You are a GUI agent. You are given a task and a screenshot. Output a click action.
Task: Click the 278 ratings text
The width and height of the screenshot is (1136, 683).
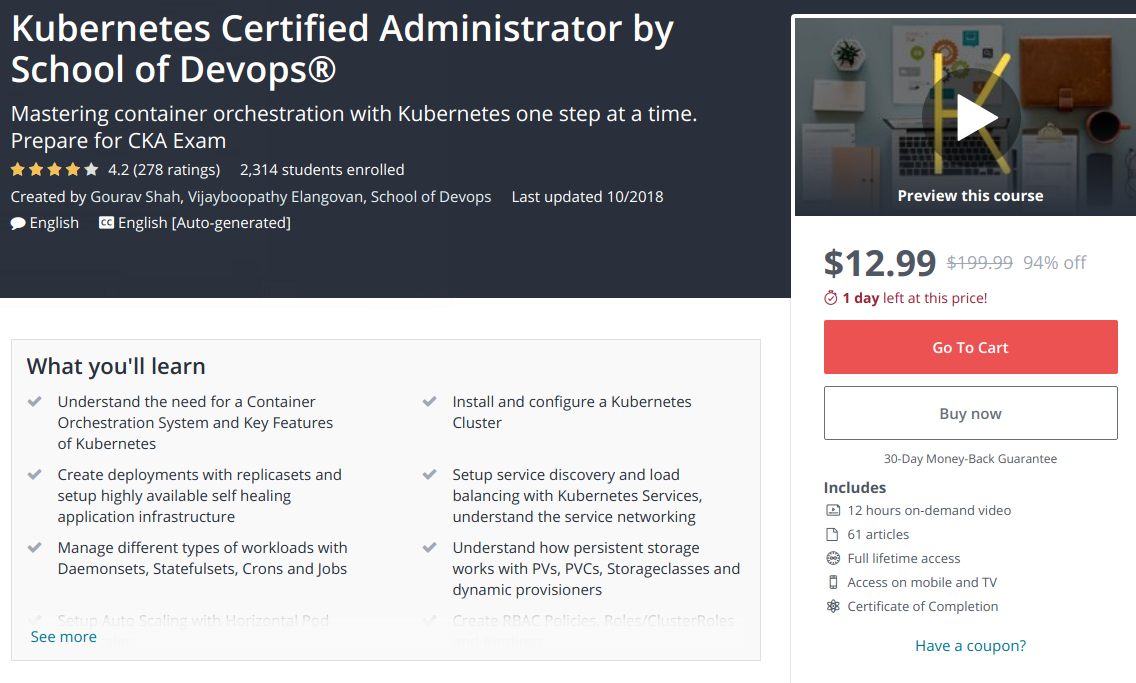[176, 169]
